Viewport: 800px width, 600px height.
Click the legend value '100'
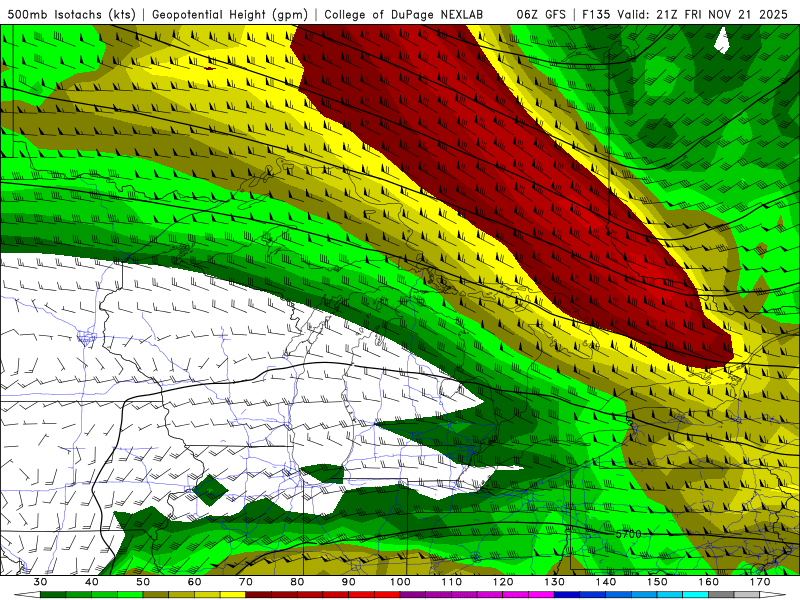(401, 582)
